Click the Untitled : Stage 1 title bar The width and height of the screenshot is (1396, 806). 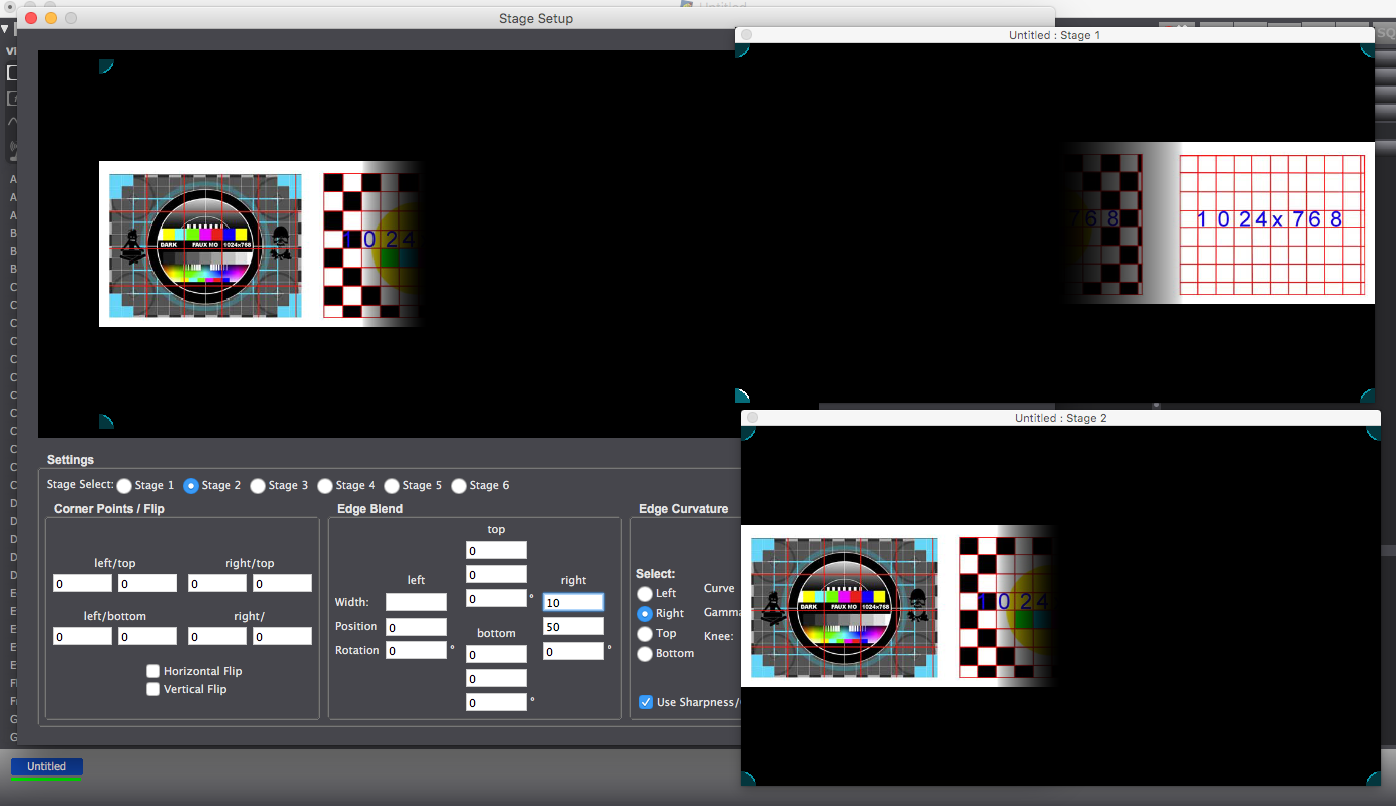pyautogui.click(x=1055, y=35)
